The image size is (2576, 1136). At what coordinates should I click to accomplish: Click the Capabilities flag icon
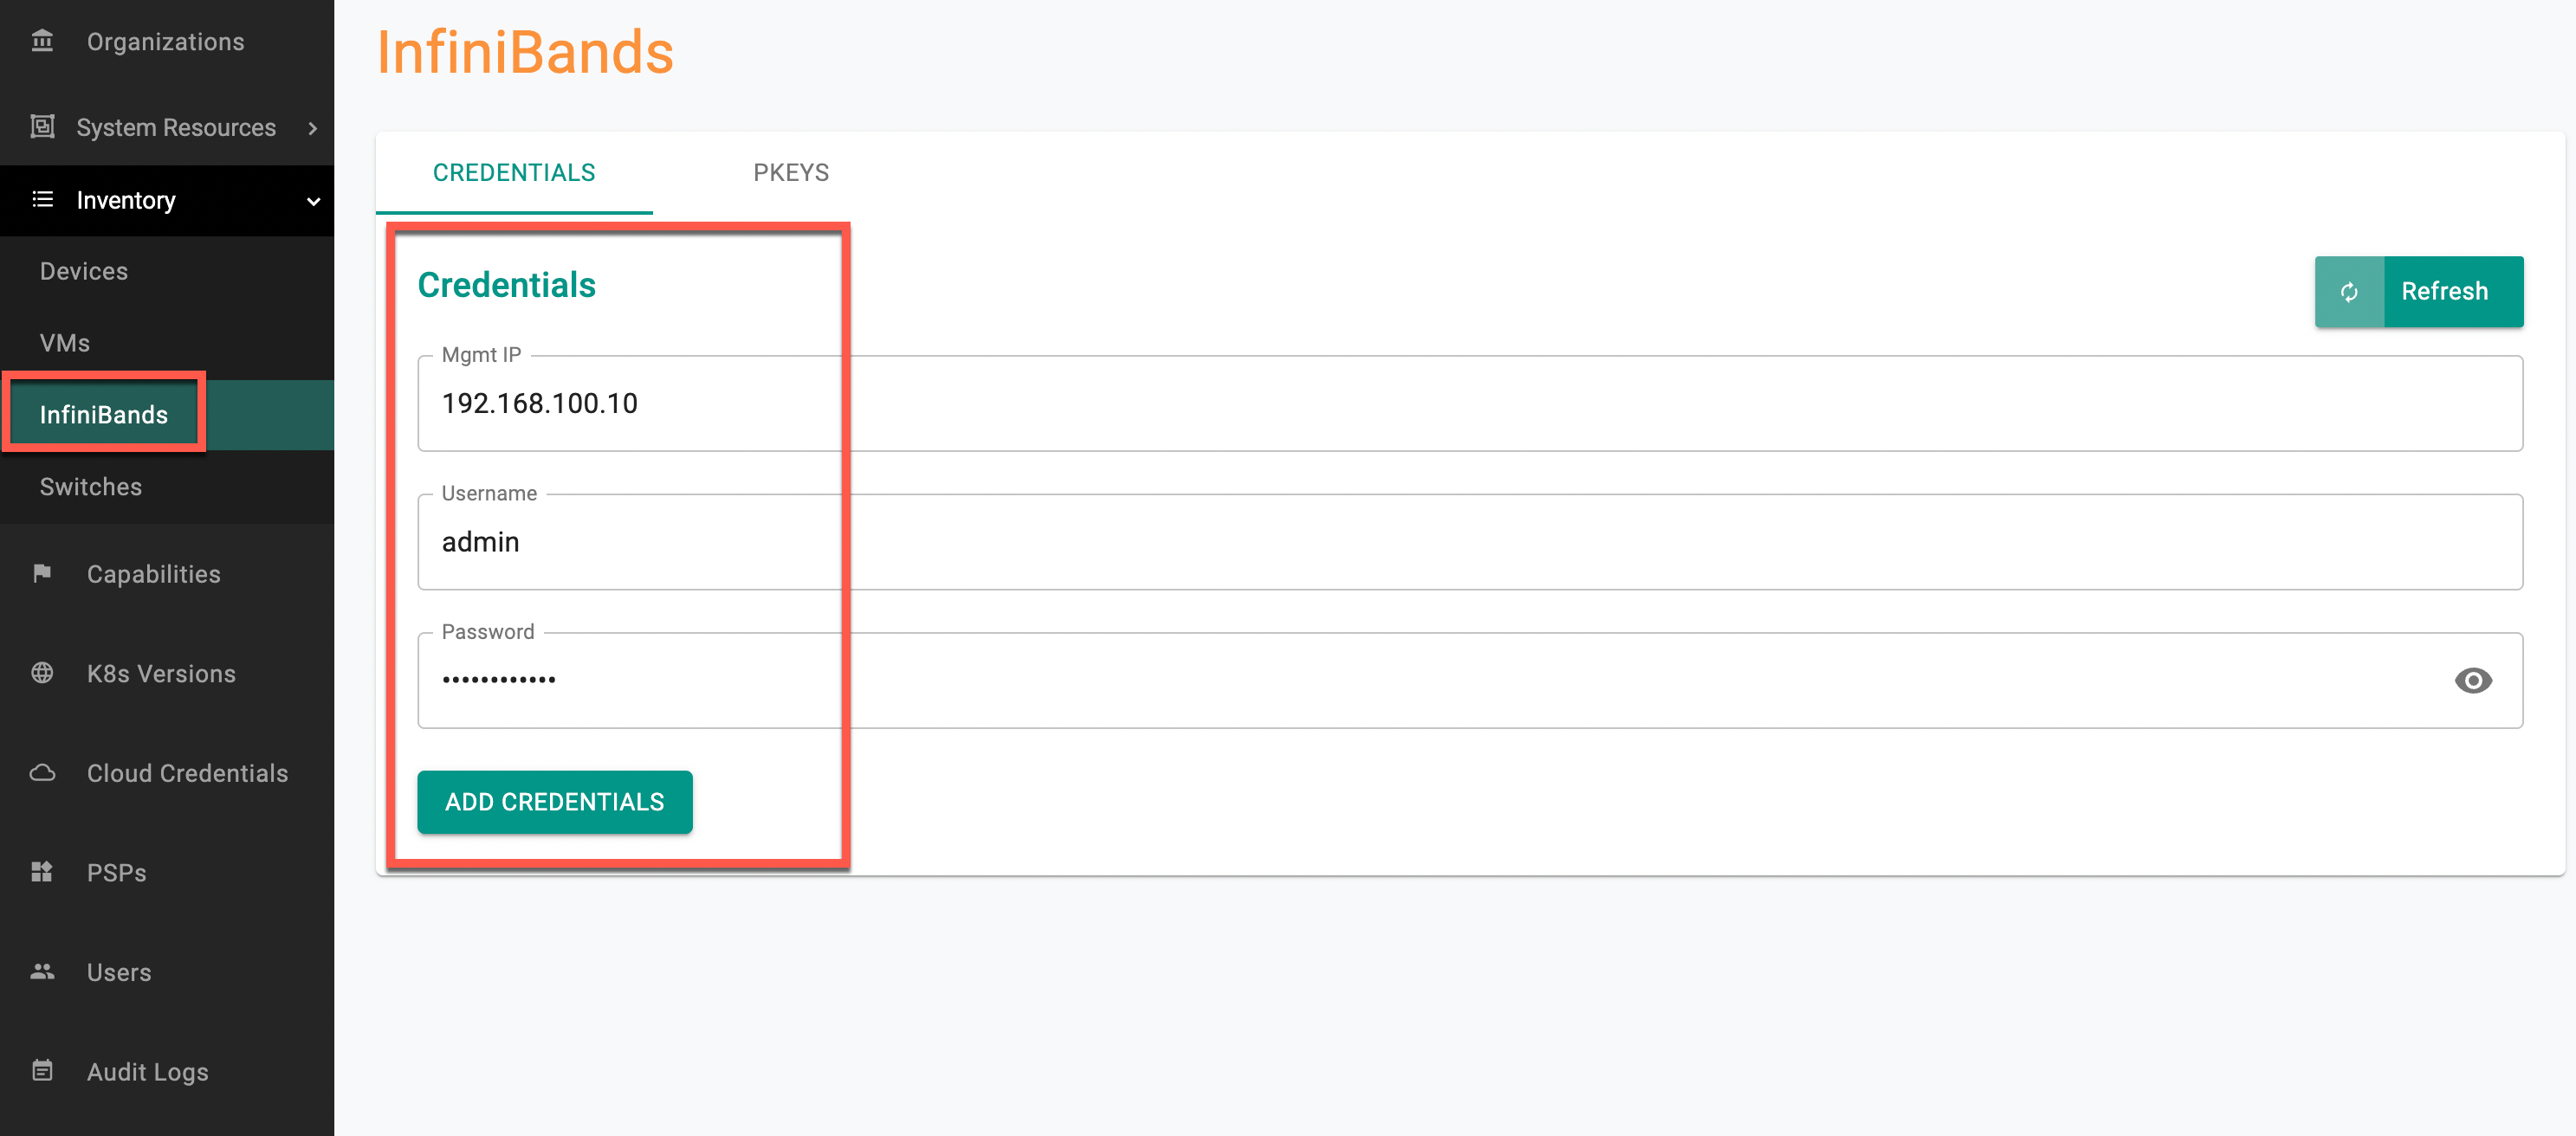click(x=42, y=573)
